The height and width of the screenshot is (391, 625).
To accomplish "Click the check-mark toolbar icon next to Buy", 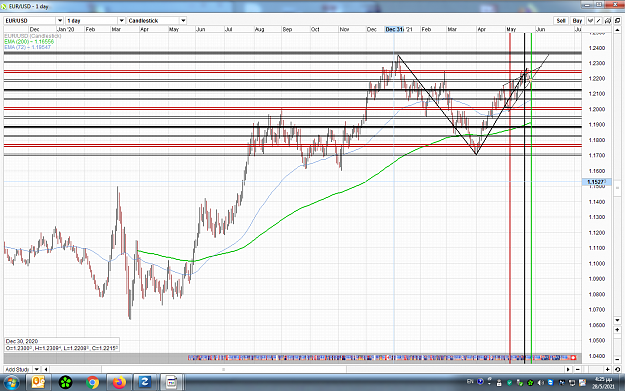I will (590, 21).
